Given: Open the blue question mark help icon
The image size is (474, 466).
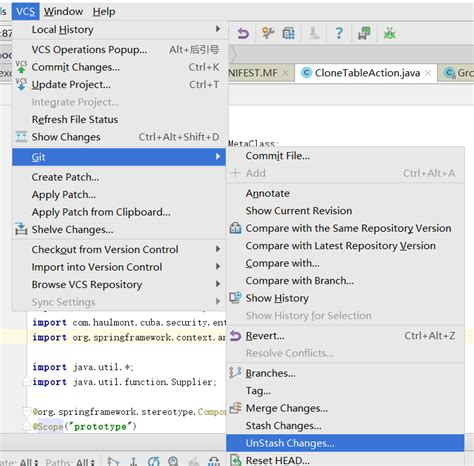Looking at the screenshot, I should pyautogui.click(x=339, y=33).
